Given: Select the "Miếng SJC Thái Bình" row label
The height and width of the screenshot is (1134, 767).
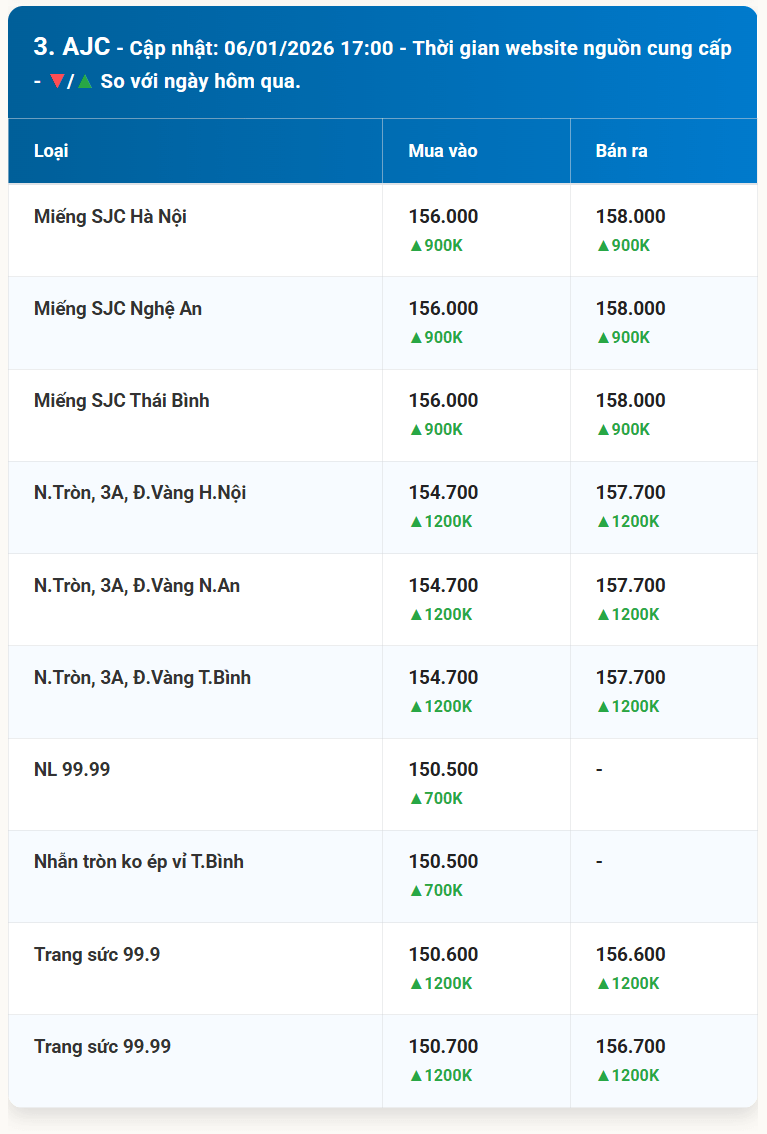Looking at the screenshot, I should click(121, 401).
